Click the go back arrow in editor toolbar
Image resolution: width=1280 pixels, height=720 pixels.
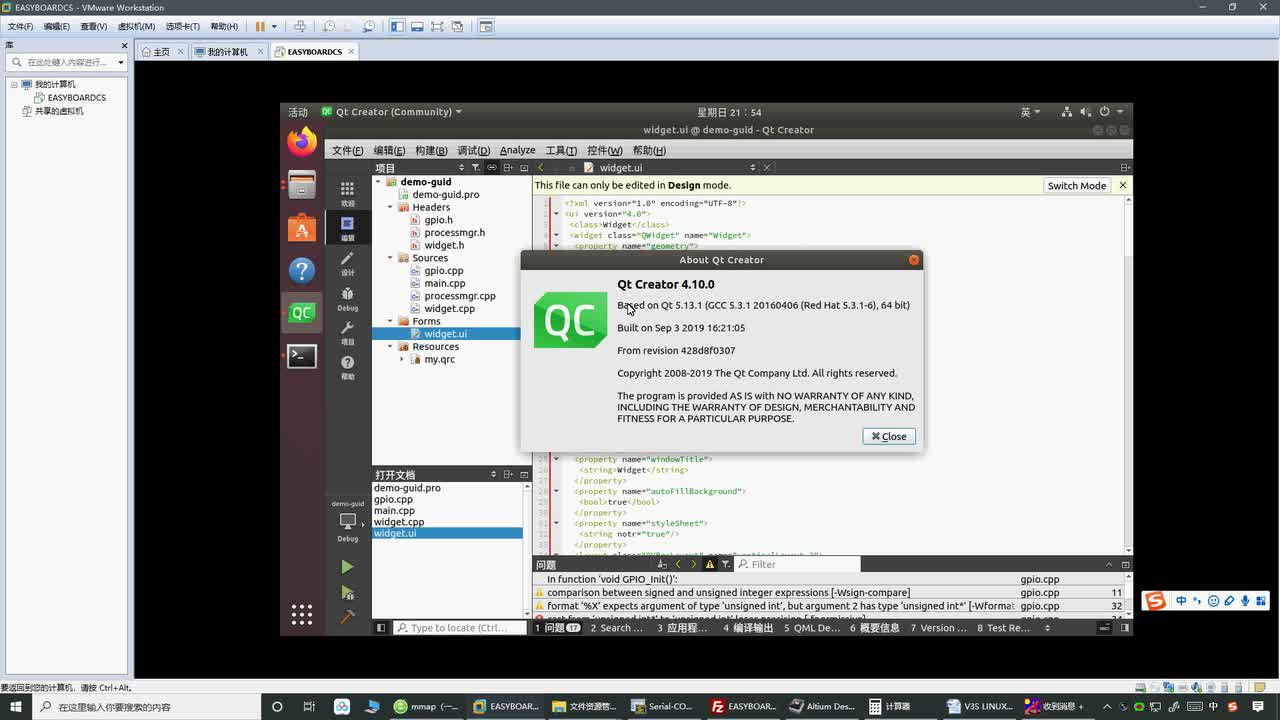point(541,168)
